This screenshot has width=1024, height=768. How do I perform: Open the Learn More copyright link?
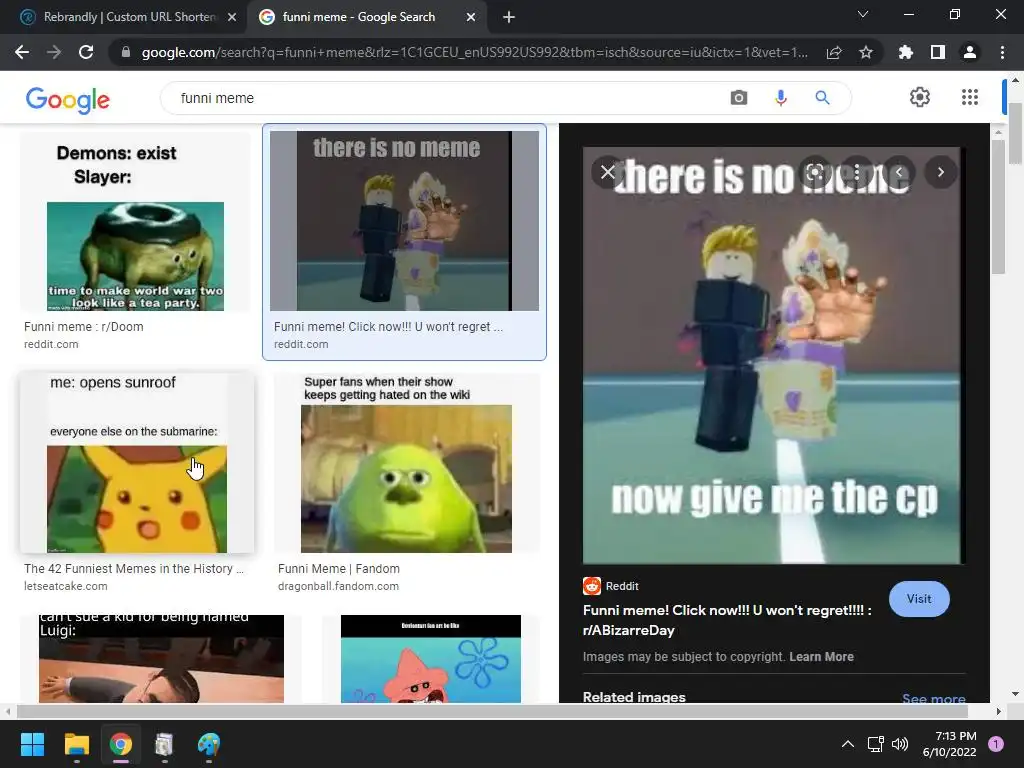coord(822,656)
